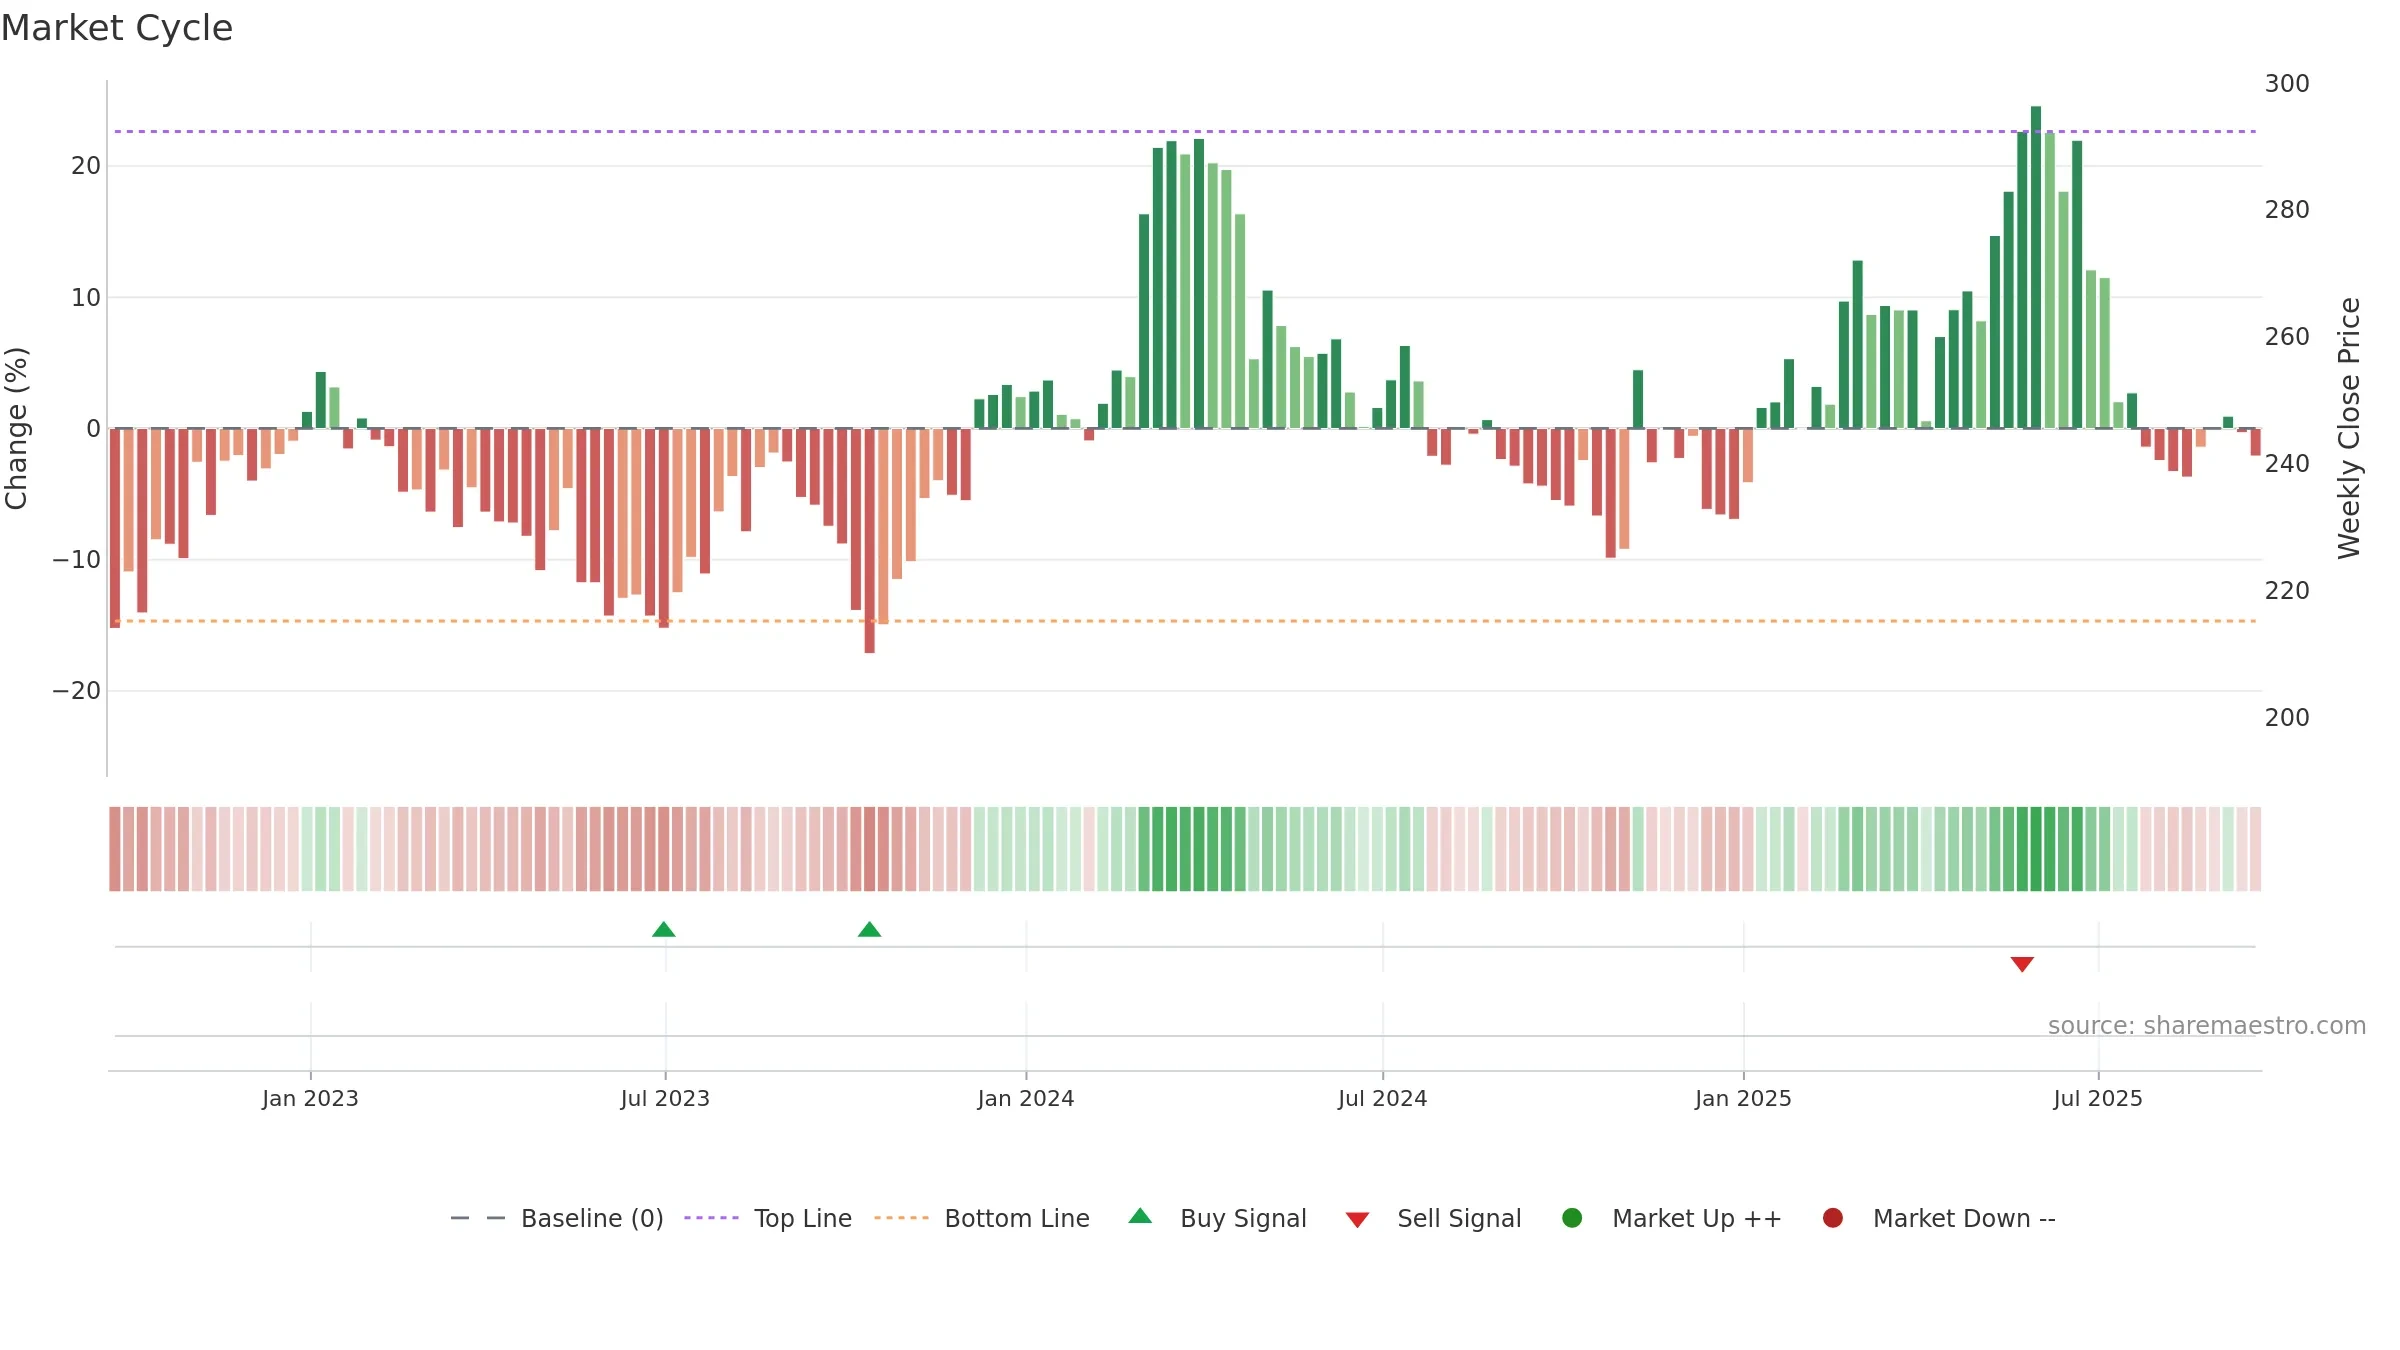Click the 240 value on the right axis
2400x1350 pixels.
[x=2287, y=464]
